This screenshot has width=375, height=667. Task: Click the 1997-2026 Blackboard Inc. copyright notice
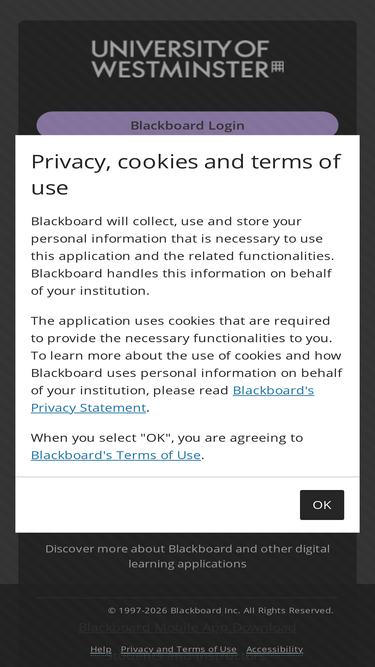click(x=220, y=610)
